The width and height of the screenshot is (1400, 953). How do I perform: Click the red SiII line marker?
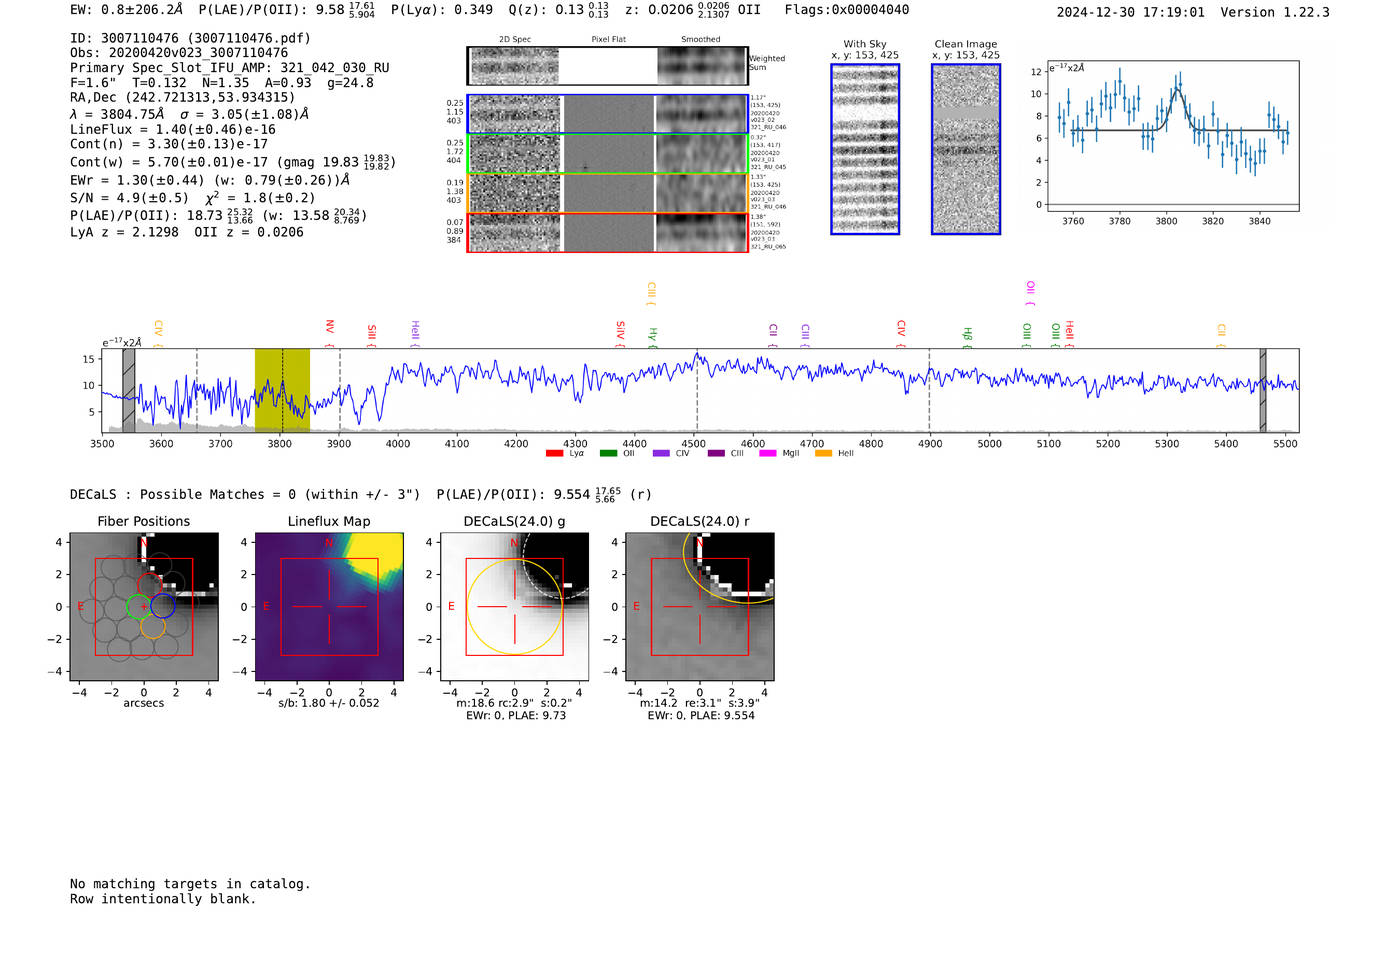[372, 334]
